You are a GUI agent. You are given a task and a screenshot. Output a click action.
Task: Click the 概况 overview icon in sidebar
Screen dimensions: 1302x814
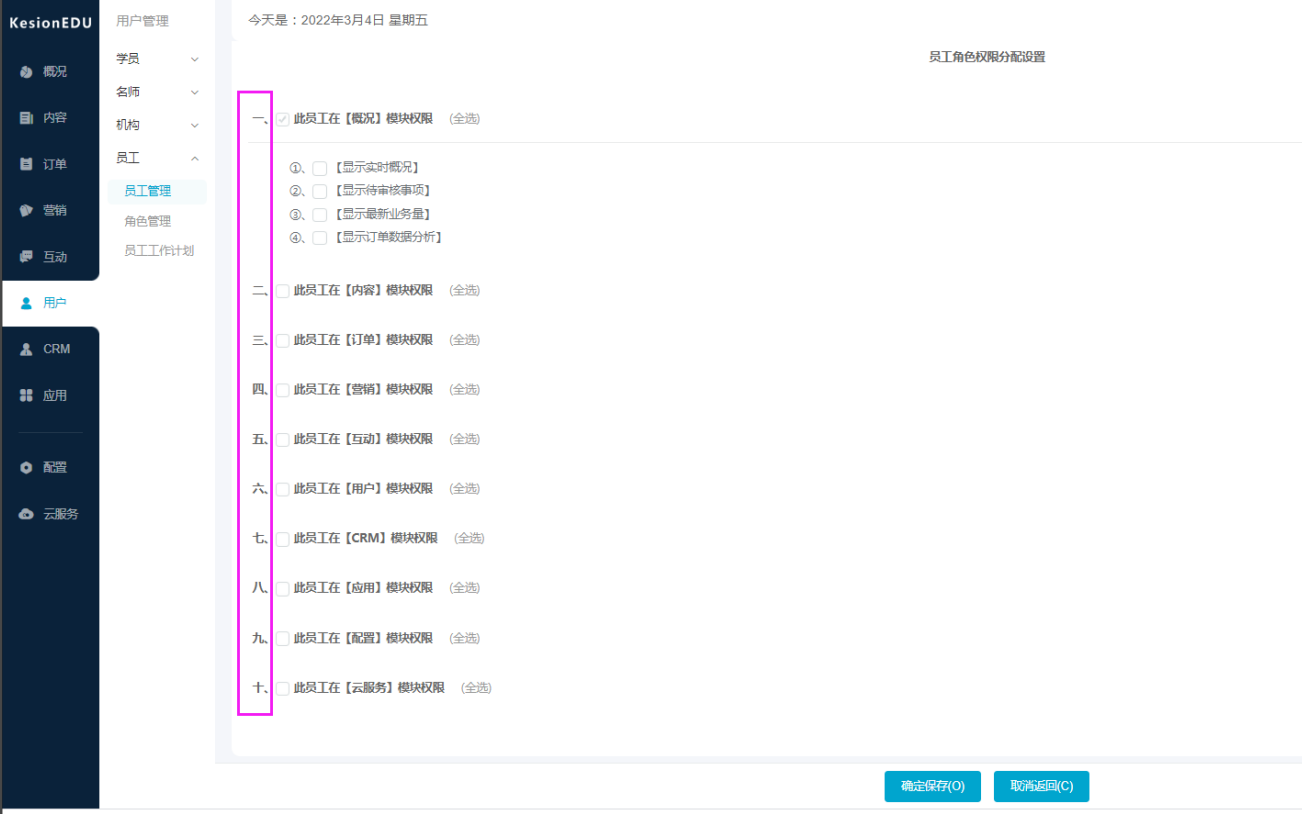[26, 72]
